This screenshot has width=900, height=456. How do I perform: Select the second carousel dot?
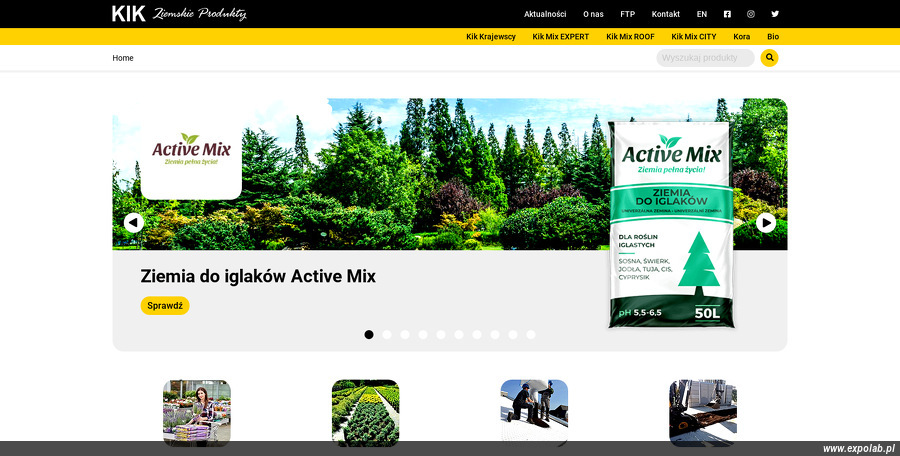coord(387,334)
